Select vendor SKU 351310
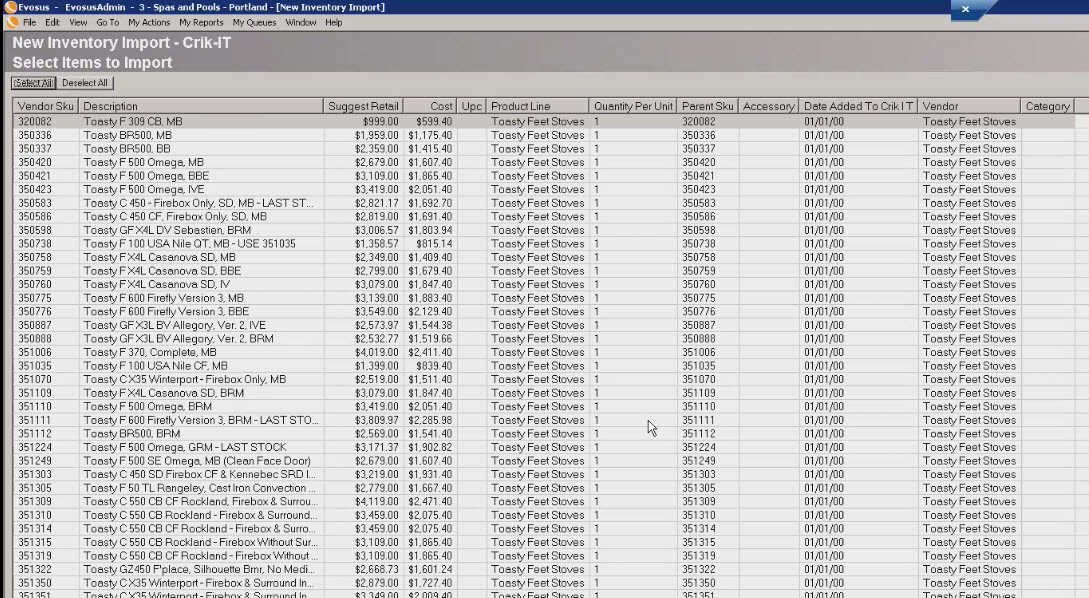The width and height of the screenshot is (1089, 598). 35,515
